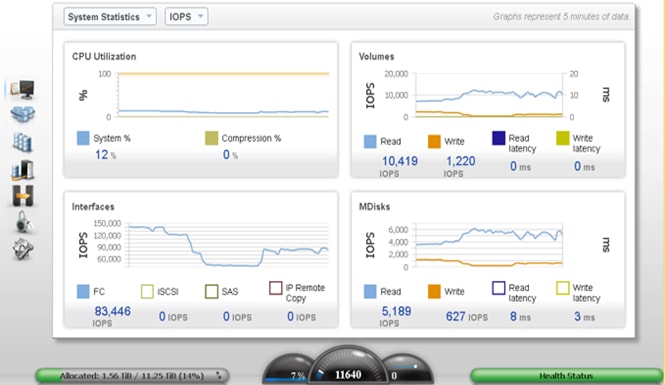Click the Interfaces panel heading
This screenshot has height=385, width=665.
(93, 206)
